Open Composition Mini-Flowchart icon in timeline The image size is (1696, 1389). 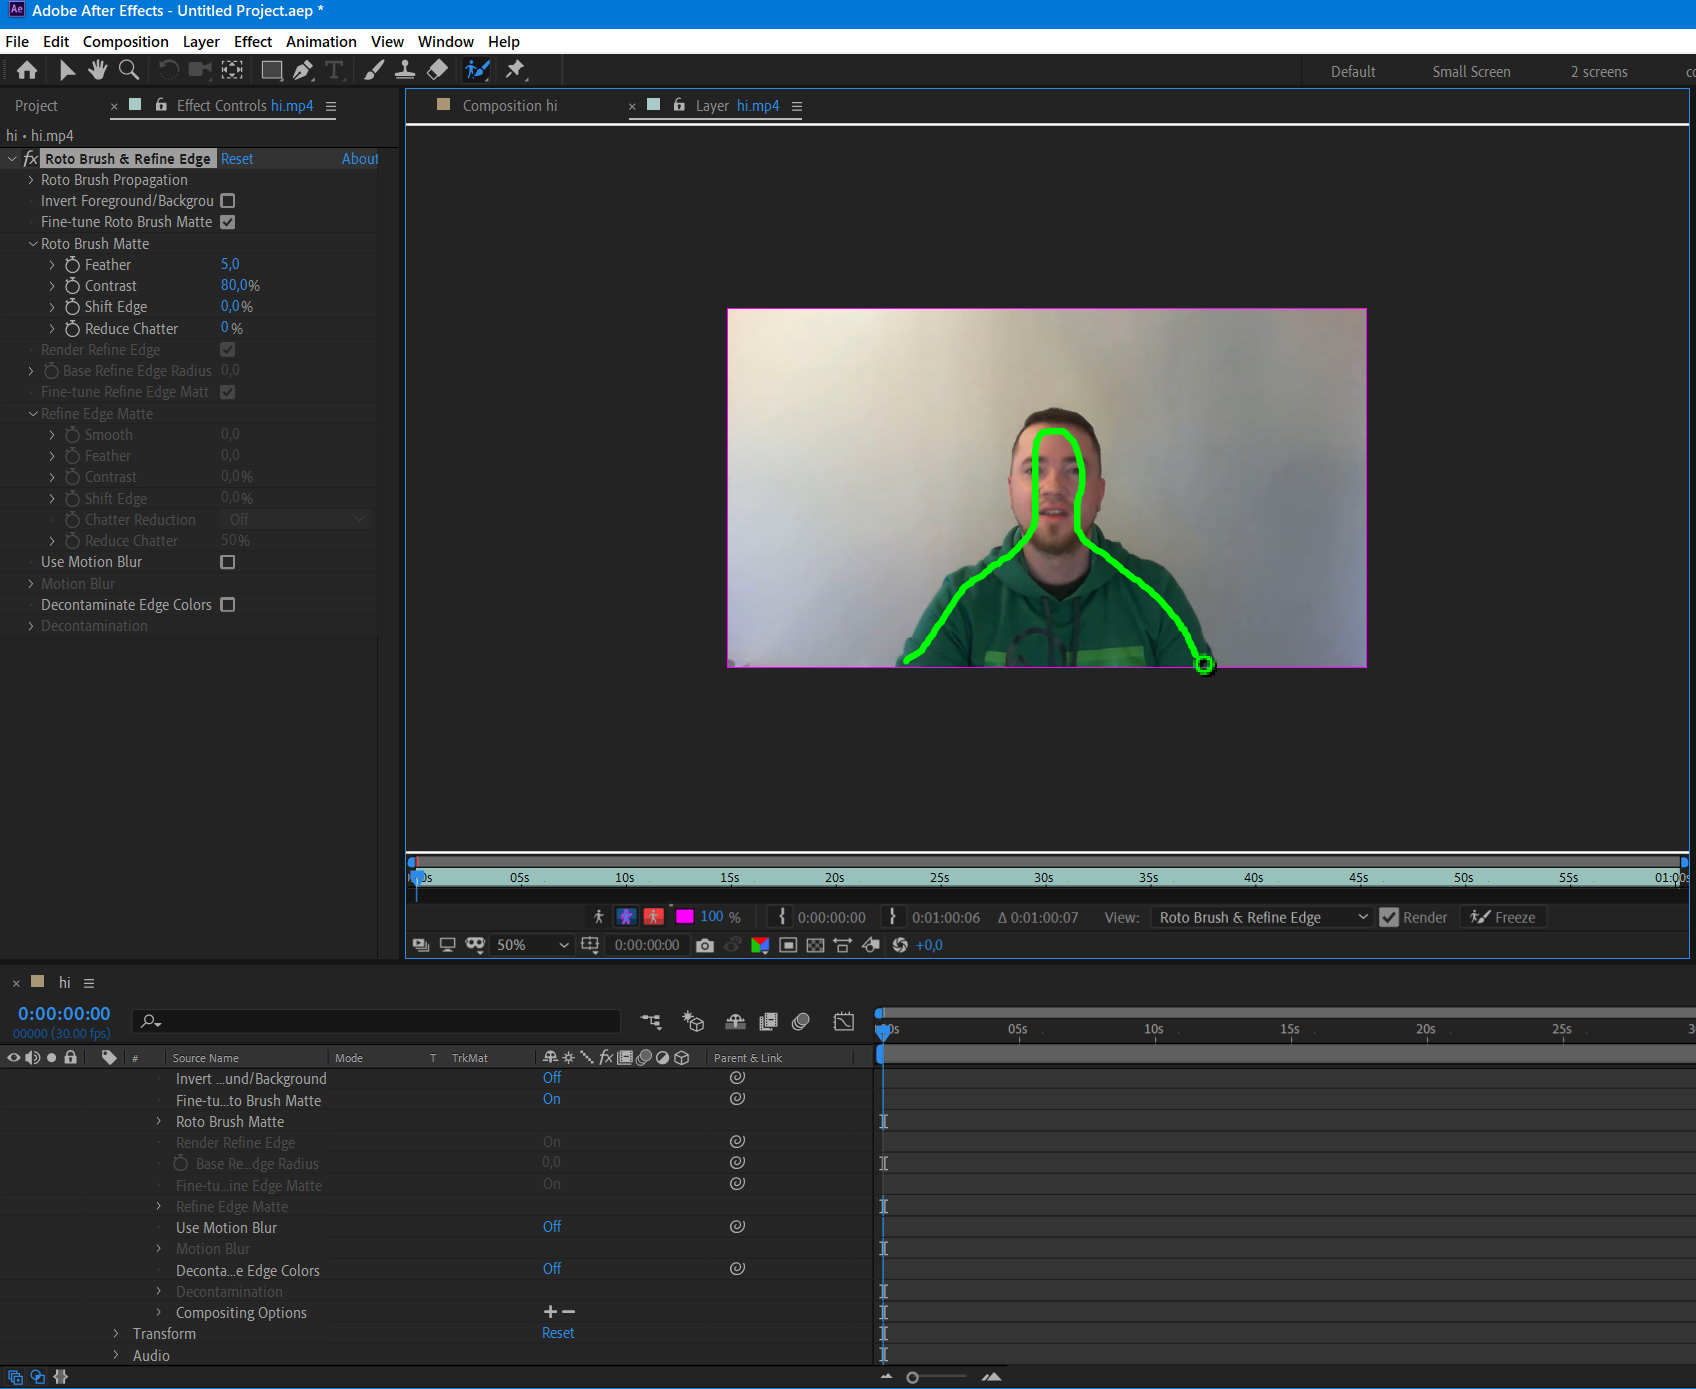tap(651, 1021)
